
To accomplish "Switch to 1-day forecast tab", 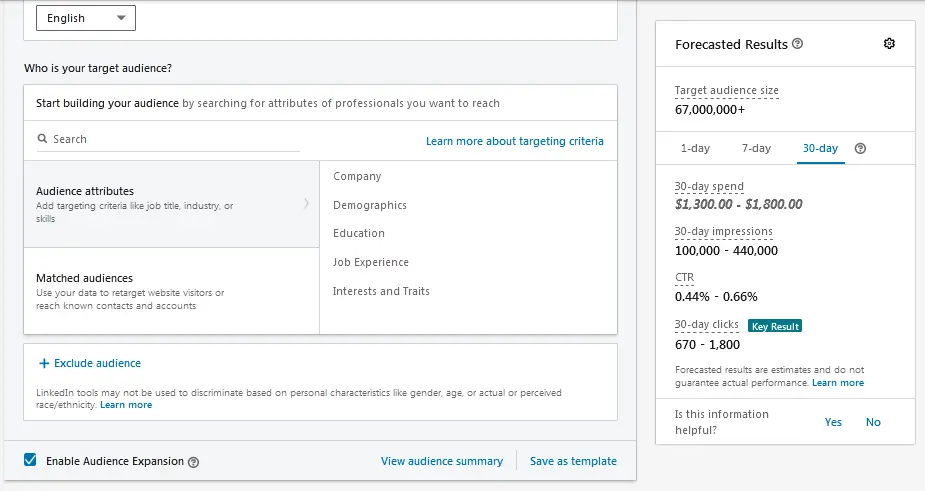I will coord(695,148).
